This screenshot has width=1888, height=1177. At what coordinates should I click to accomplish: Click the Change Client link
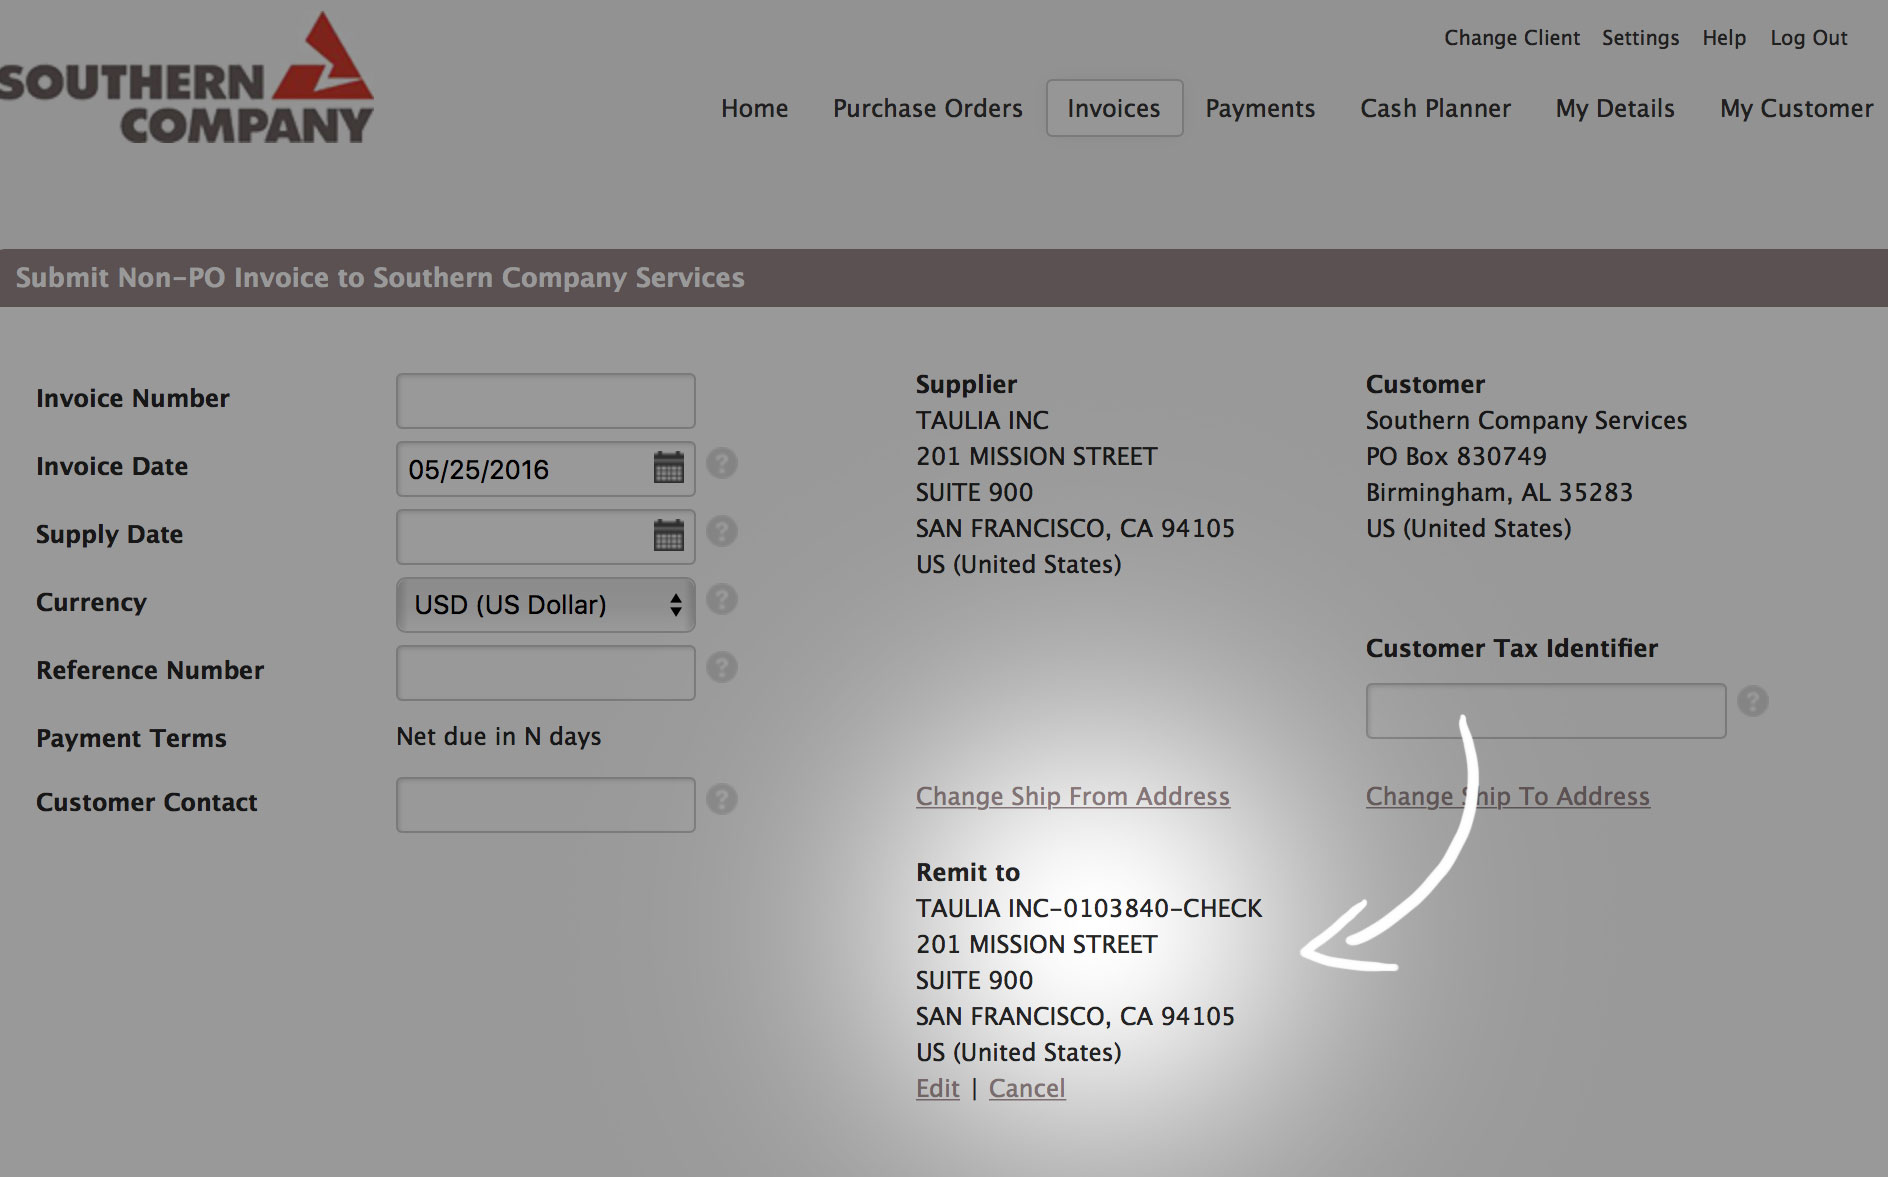1512,38
